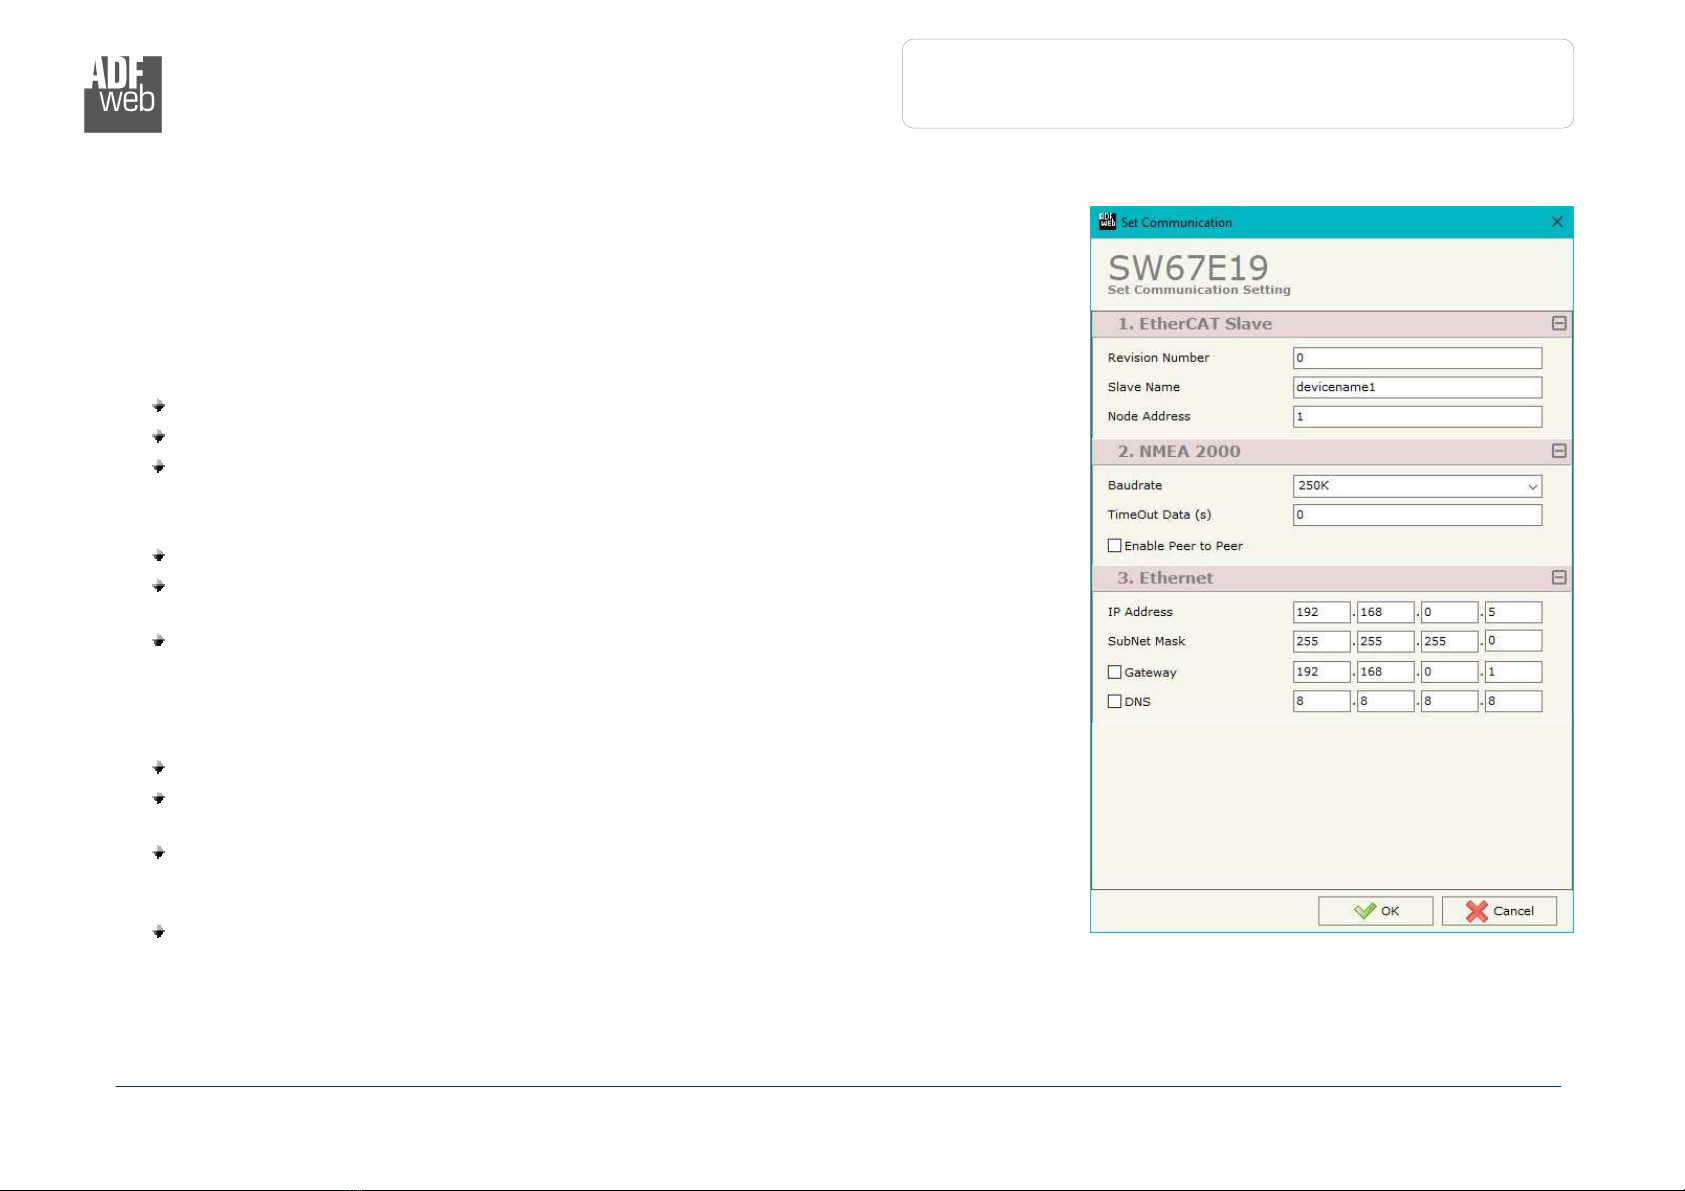Click the first Gateway octet field
1685x1191 pixels.
(x=1321, y=672)
